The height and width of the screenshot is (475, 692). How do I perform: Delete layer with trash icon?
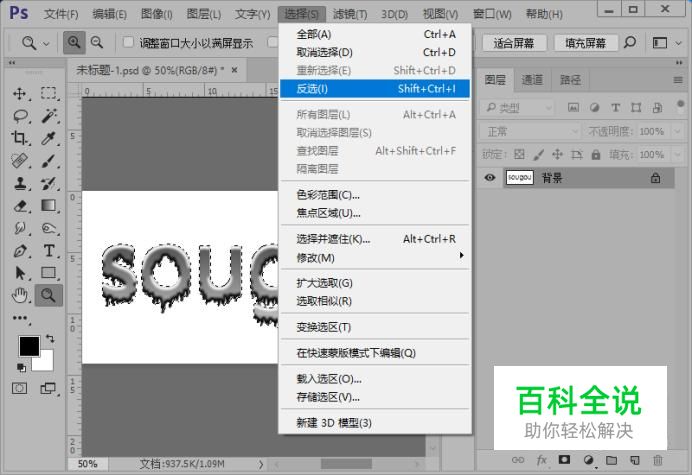658,460
